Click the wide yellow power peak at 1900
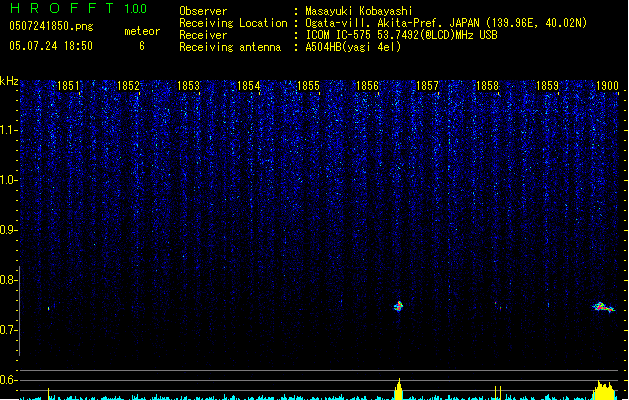Screen dimensions: 629x400 604,390
